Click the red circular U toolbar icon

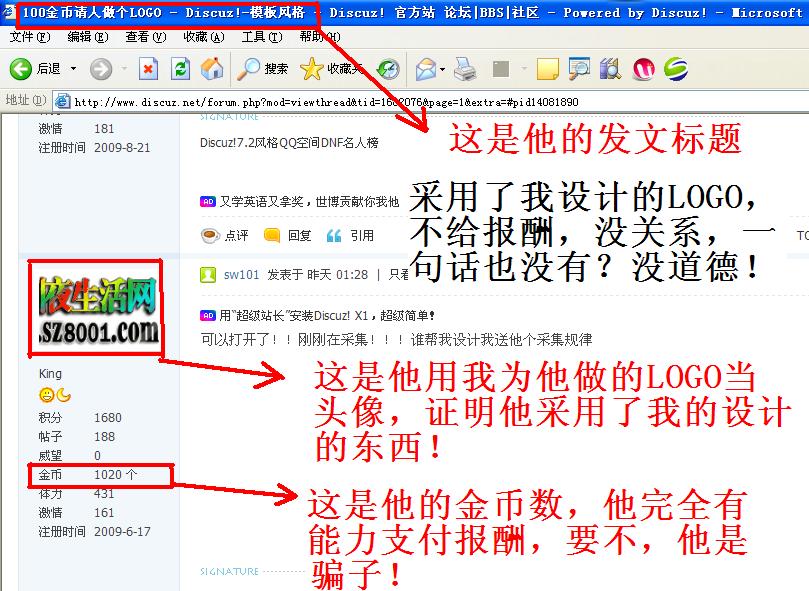tap(643, 69)
